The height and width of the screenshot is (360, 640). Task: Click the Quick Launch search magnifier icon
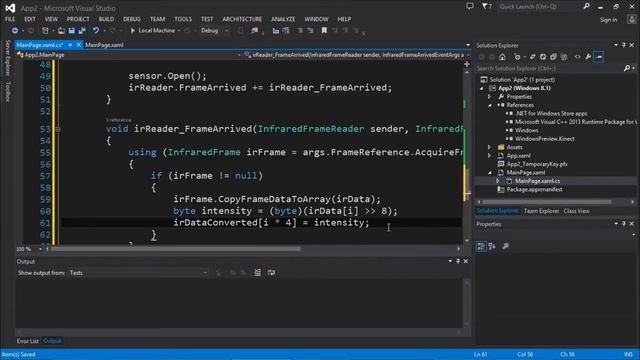point(587,6)
